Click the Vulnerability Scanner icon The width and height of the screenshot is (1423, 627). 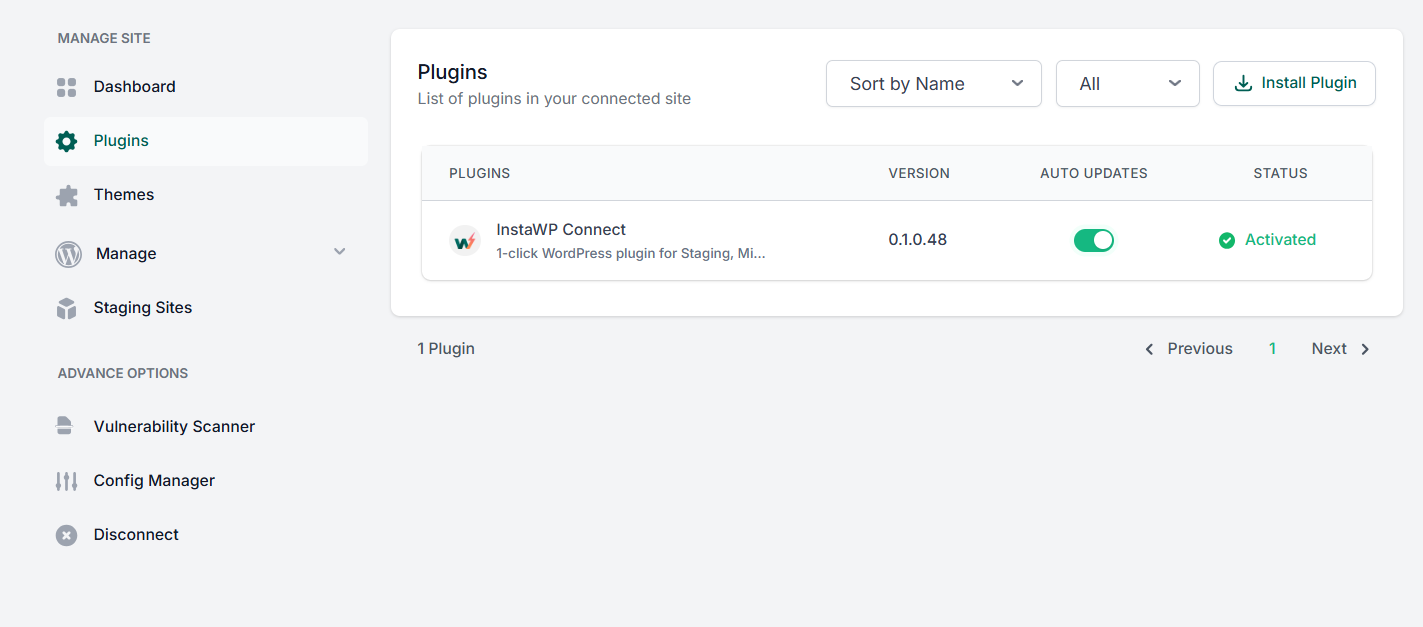click(x=65, y=426)
